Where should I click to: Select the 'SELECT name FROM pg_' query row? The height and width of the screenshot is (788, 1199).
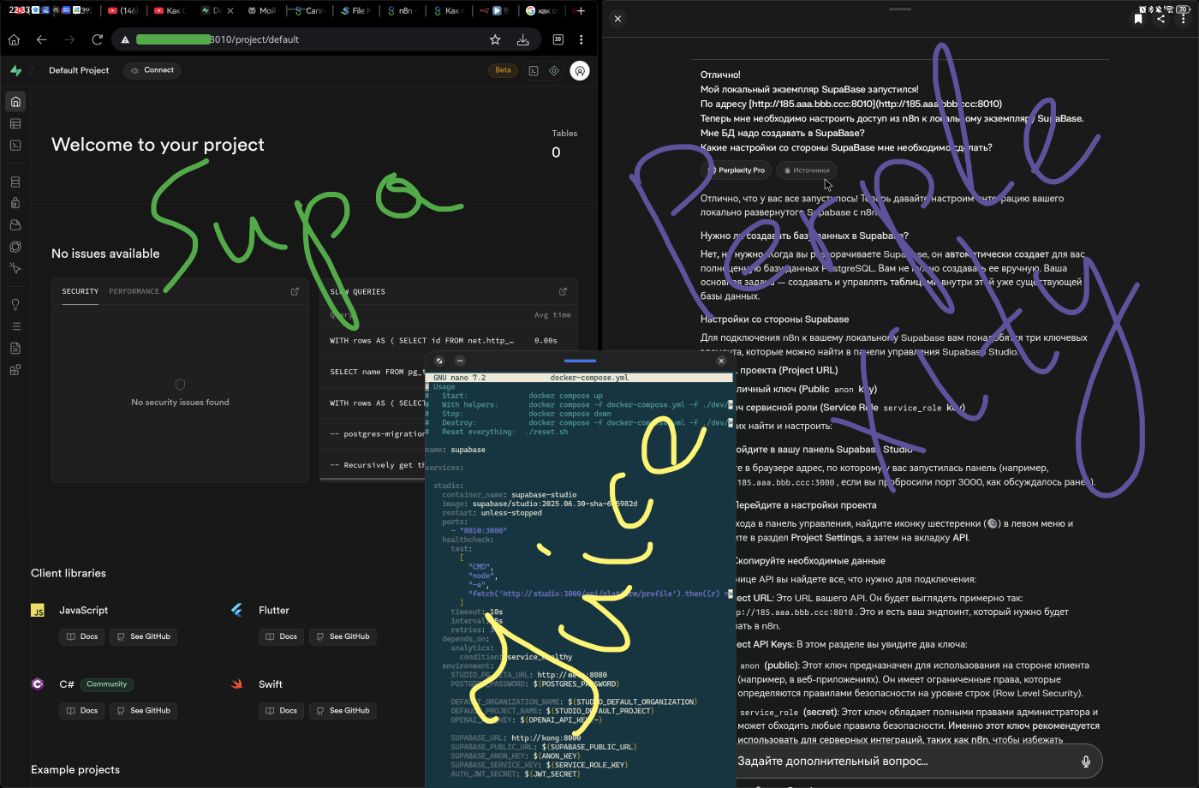pos(448,371)
